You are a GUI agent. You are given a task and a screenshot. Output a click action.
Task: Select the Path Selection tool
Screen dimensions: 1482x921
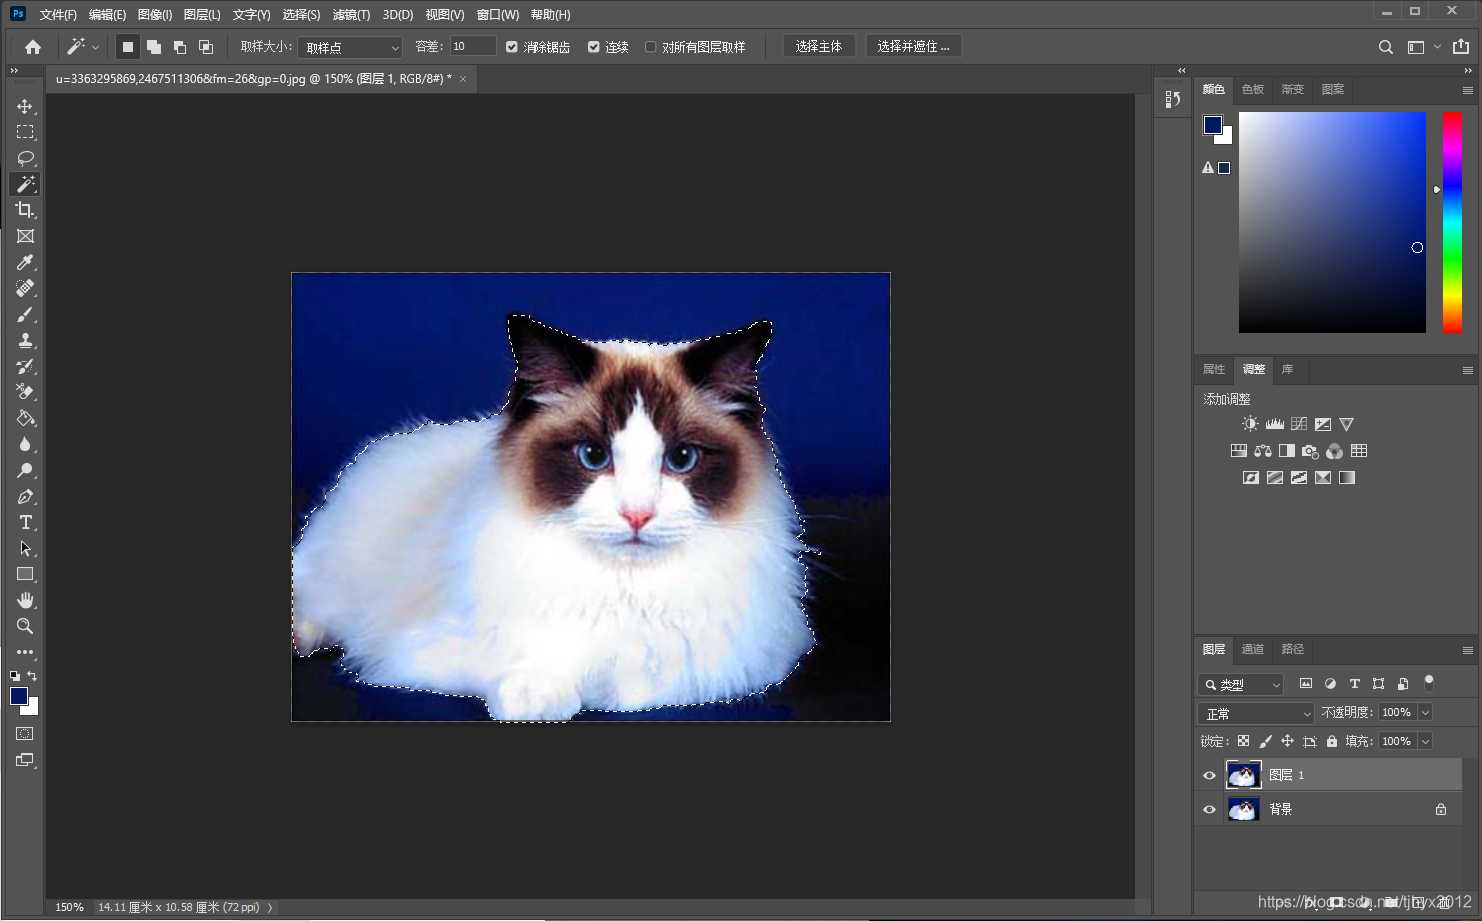[x=25, y=548]
